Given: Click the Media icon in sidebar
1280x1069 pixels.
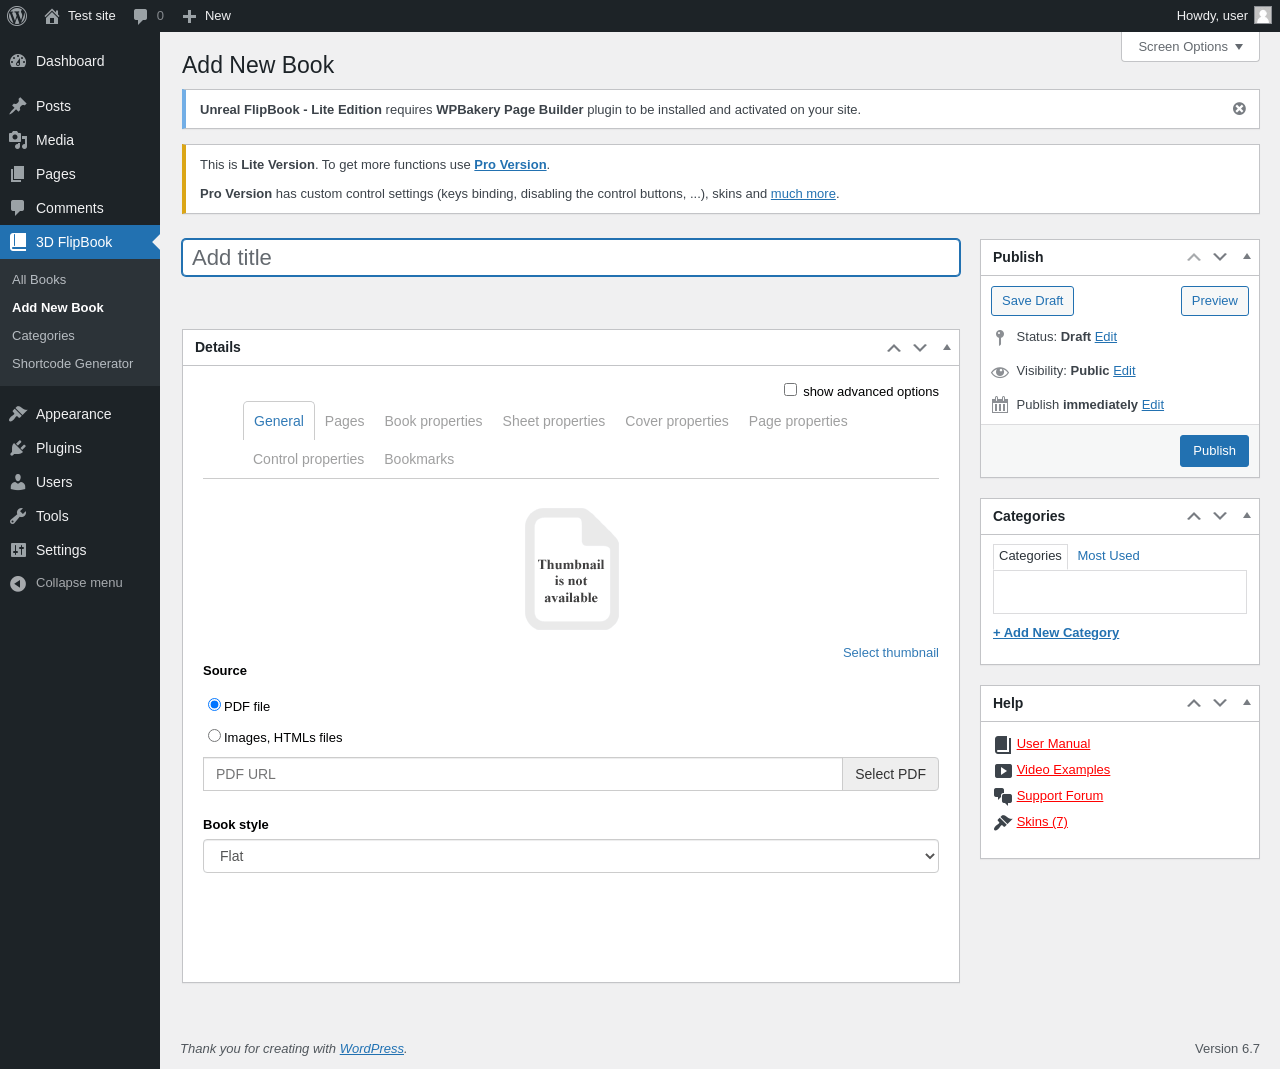Looking at the screenshot, I should tap(18, 140).
